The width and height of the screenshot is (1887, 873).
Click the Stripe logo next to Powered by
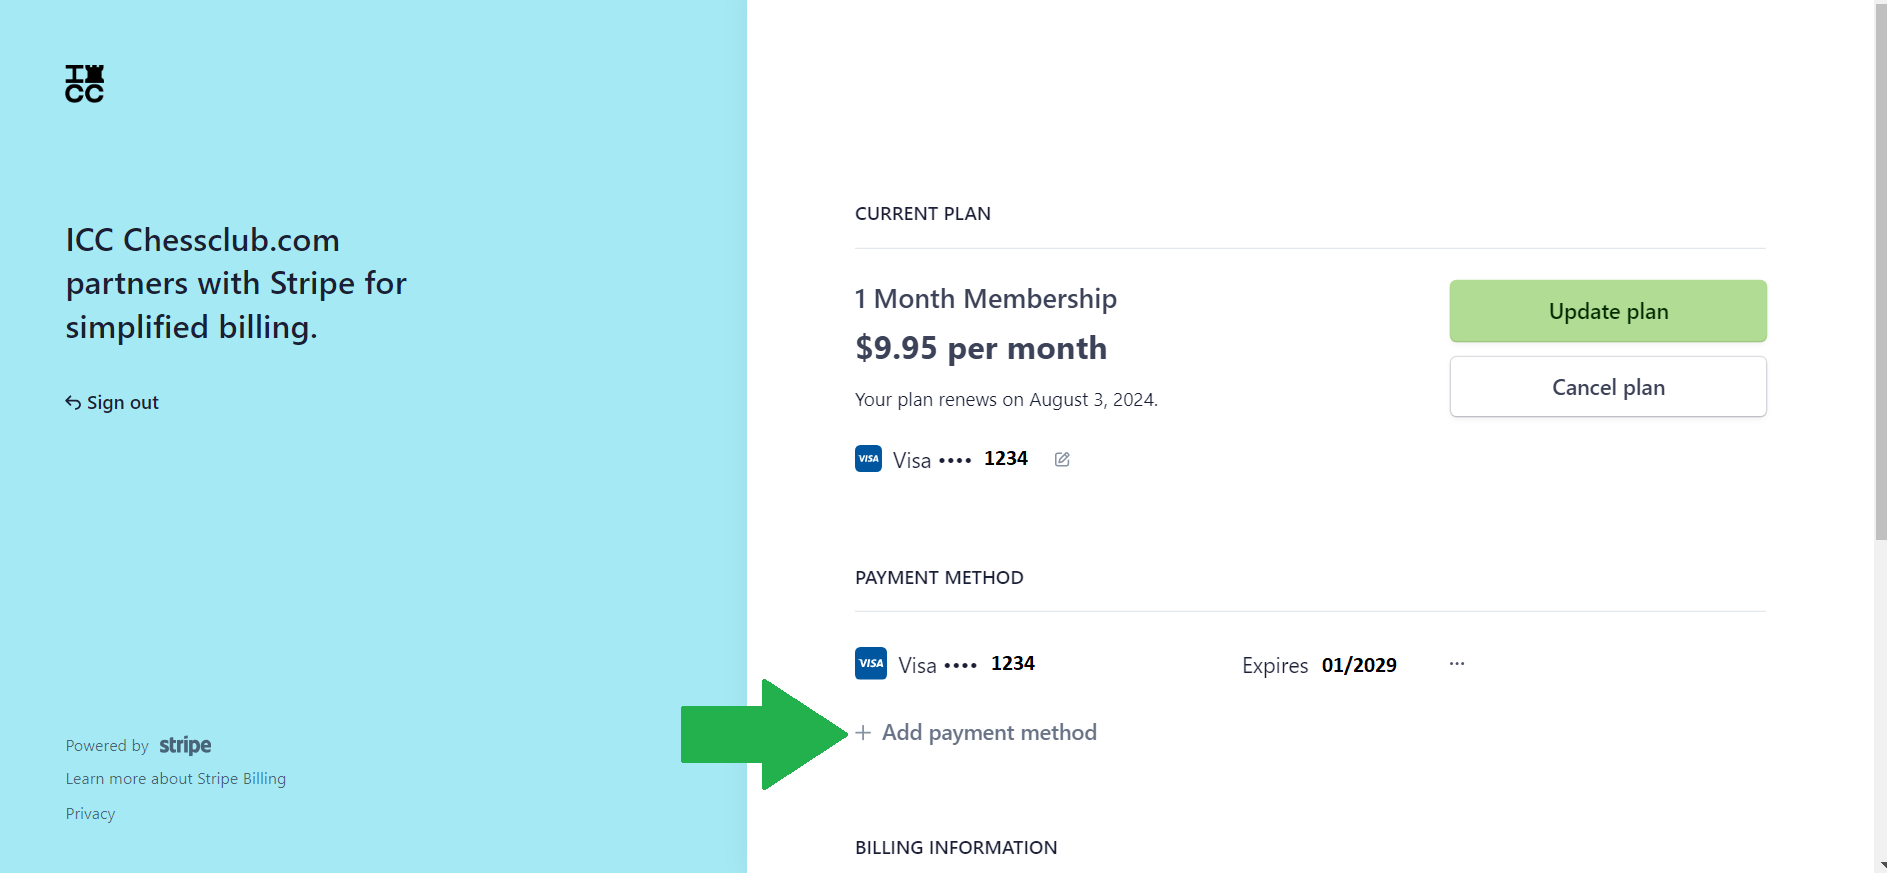coord(185,745)
